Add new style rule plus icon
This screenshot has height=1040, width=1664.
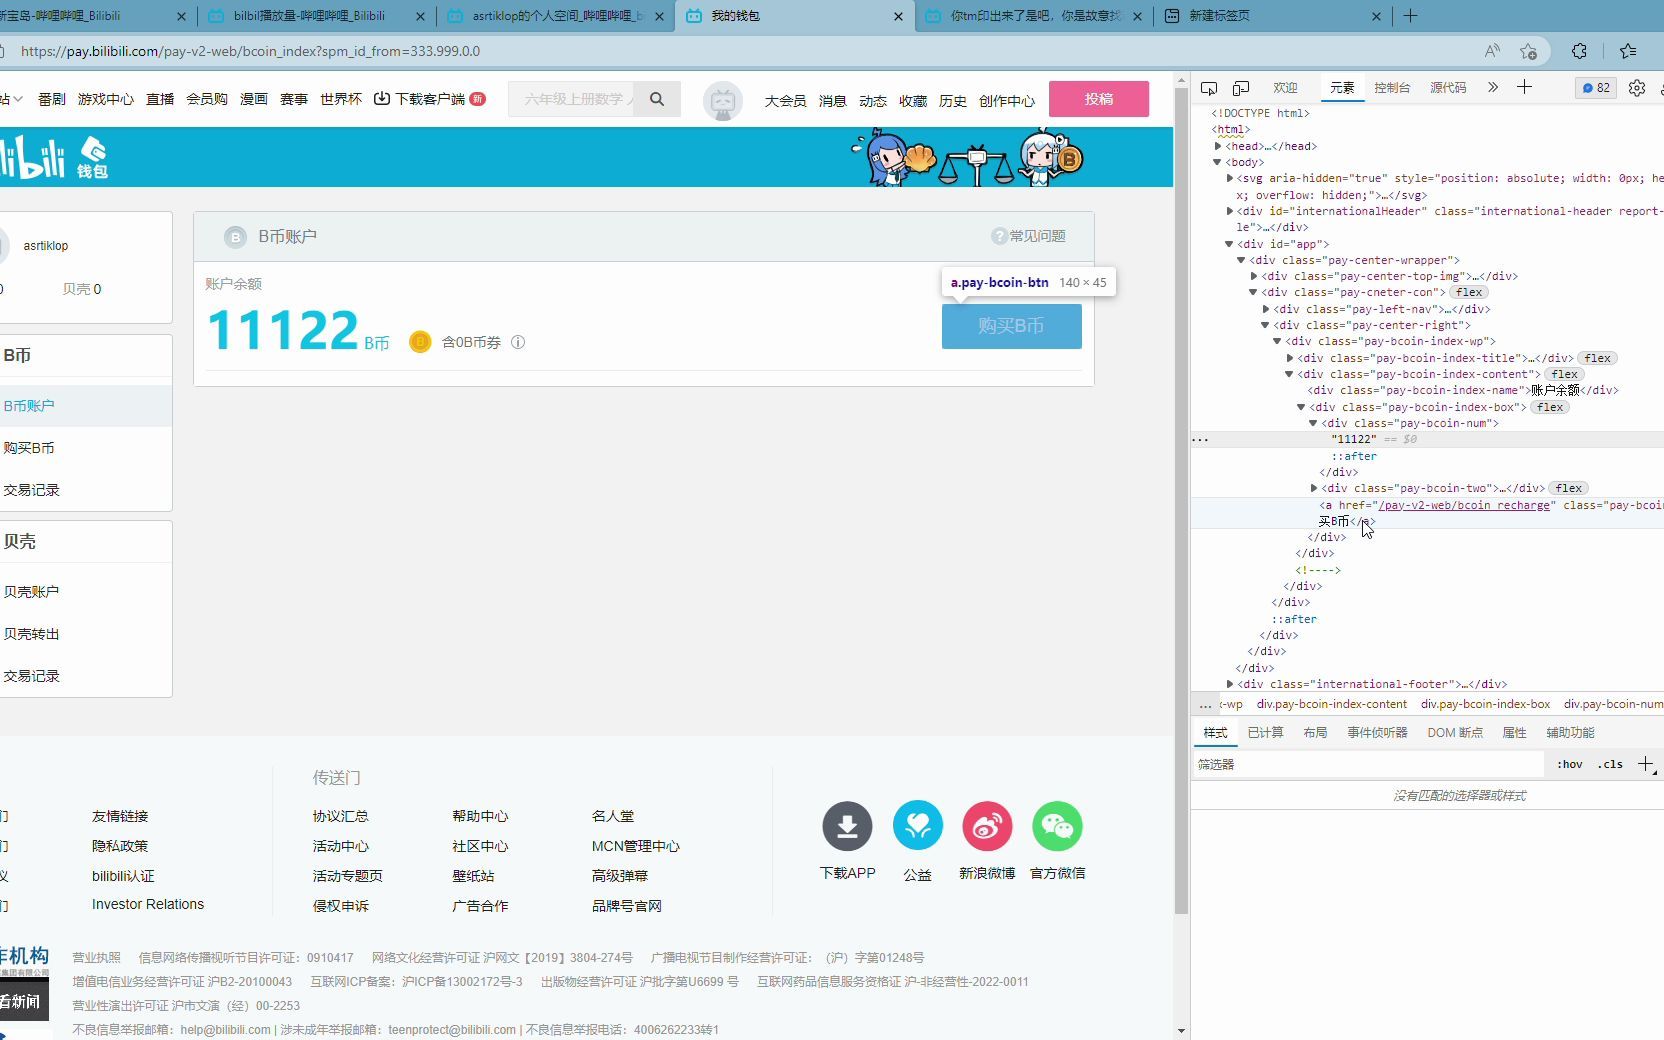pyautogui.click(x=1645, y=764)
